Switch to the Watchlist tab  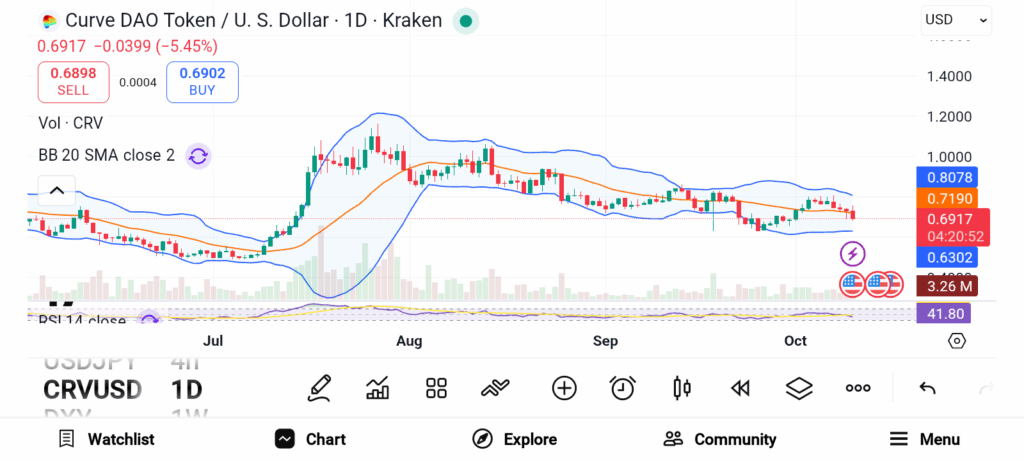106,439
